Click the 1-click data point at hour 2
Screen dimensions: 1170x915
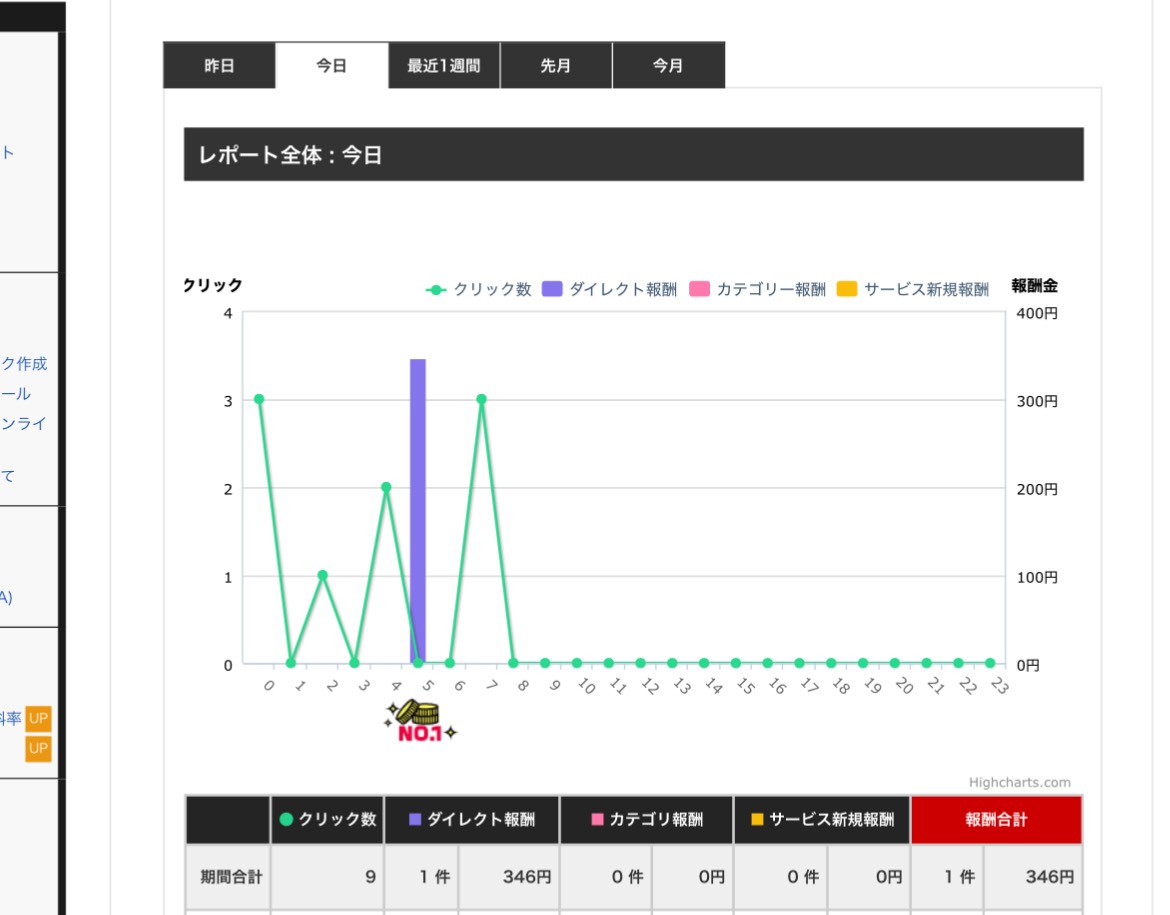pos(322,575)
